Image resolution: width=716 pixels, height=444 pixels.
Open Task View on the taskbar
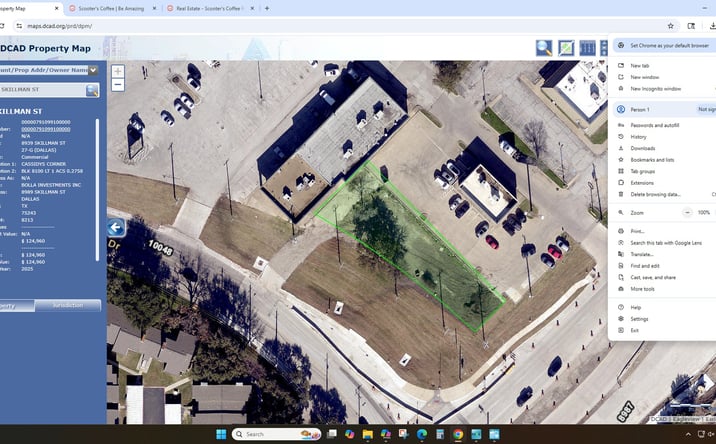[332, 434]
